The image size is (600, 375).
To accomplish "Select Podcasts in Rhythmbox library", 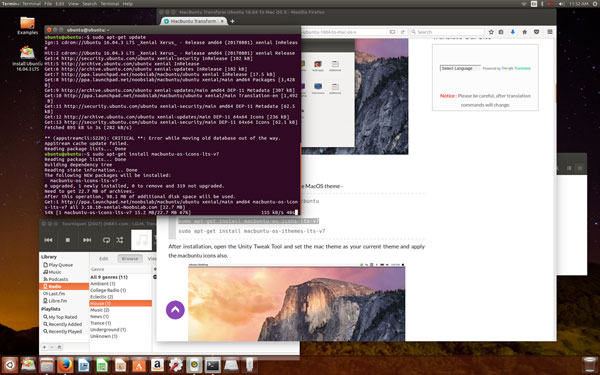I will pos(55,279).
